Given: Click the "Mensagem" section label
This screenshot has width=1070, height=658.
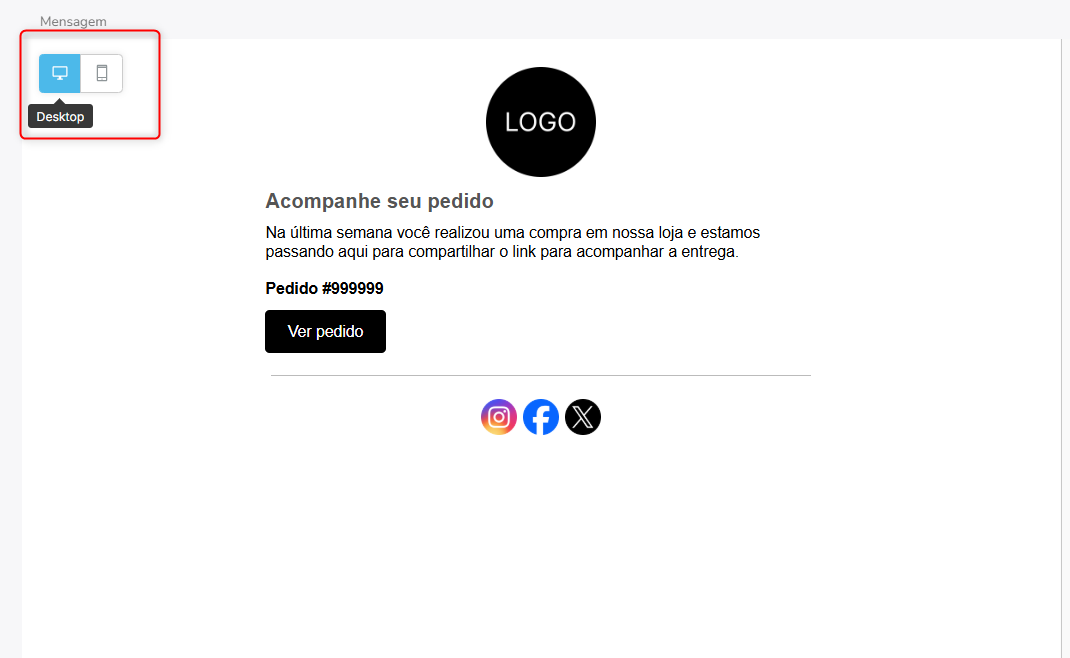Looking at the screenshot, I should 73,21.
